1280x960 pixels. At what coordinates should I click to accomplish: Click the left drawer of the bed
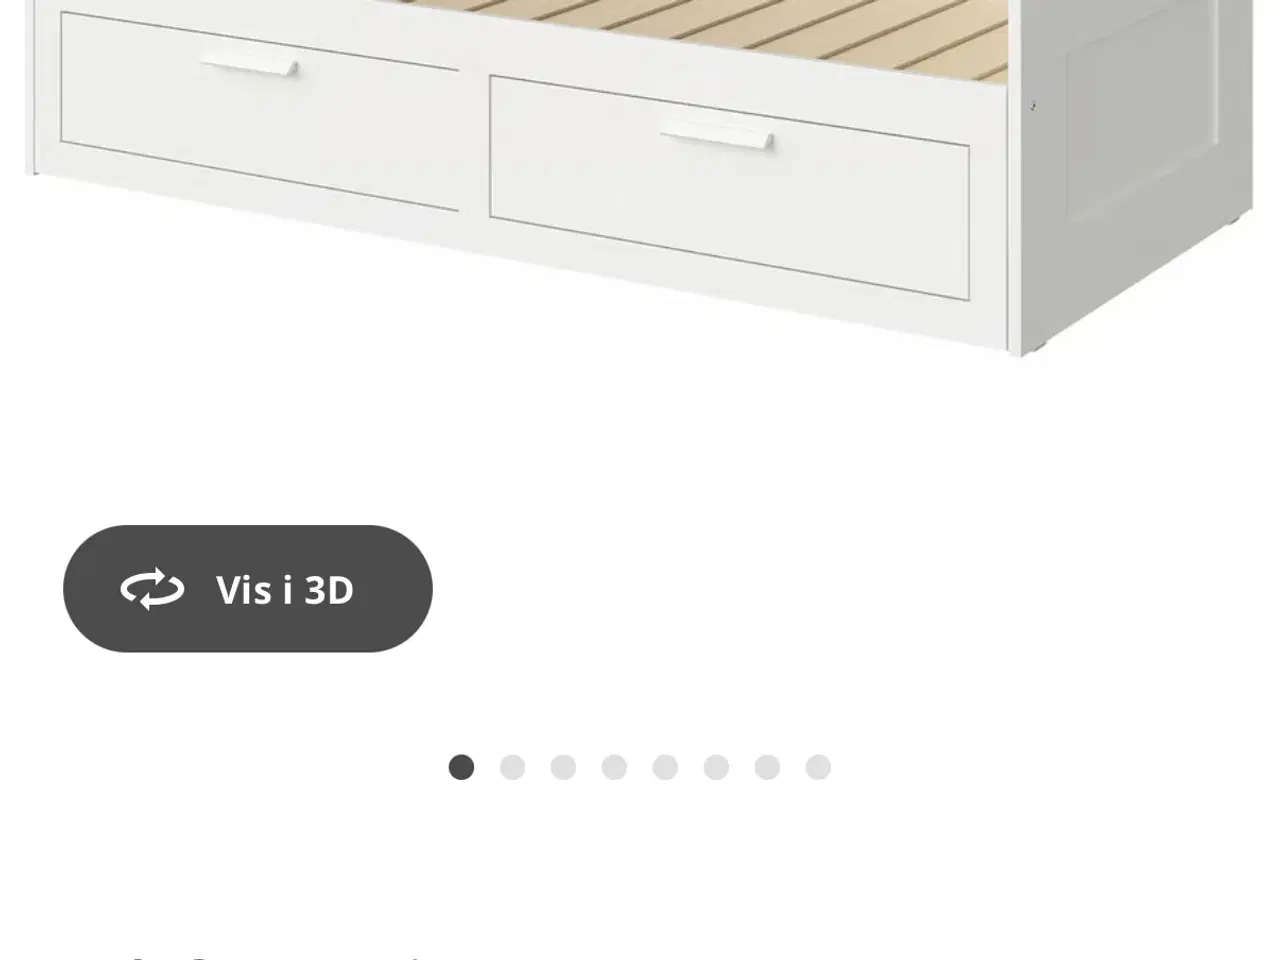(x=260, y=112)
